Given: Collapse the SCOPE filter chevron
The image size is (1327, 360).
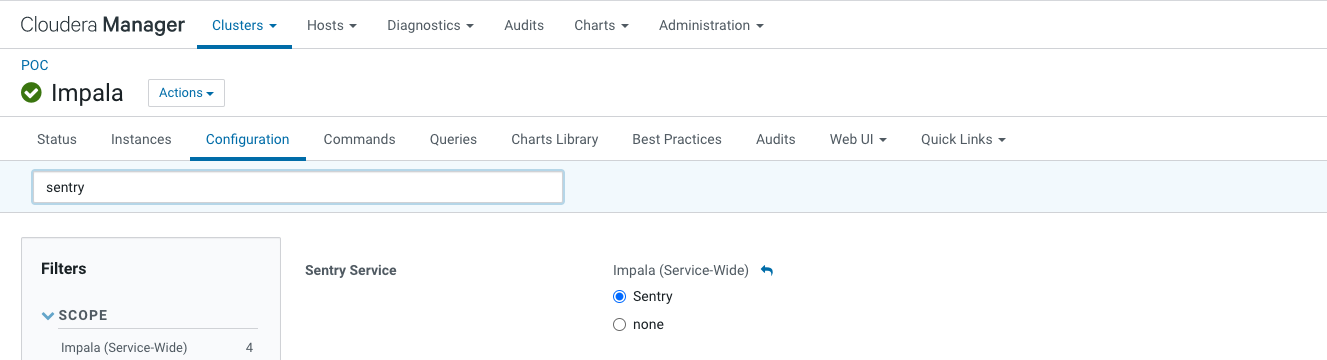Looking at the screenshot, I should pyautogui.click(x=47, y=315).
